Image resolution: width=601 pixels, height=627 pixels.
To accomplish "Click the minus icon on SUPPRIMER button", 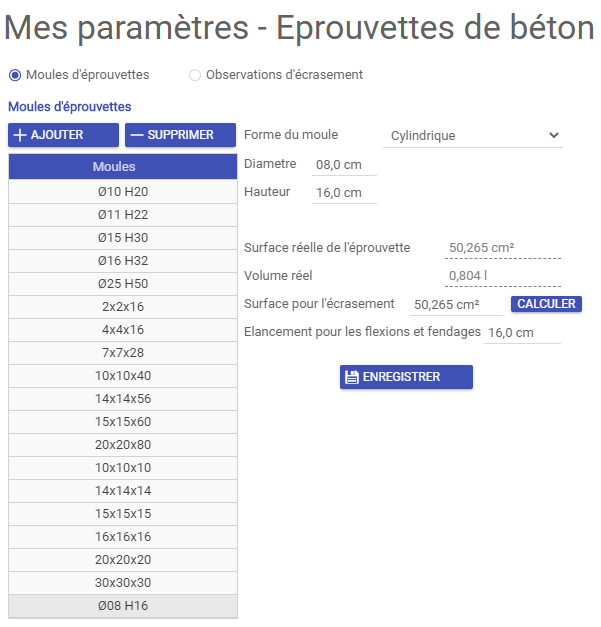I will (137, 135).
